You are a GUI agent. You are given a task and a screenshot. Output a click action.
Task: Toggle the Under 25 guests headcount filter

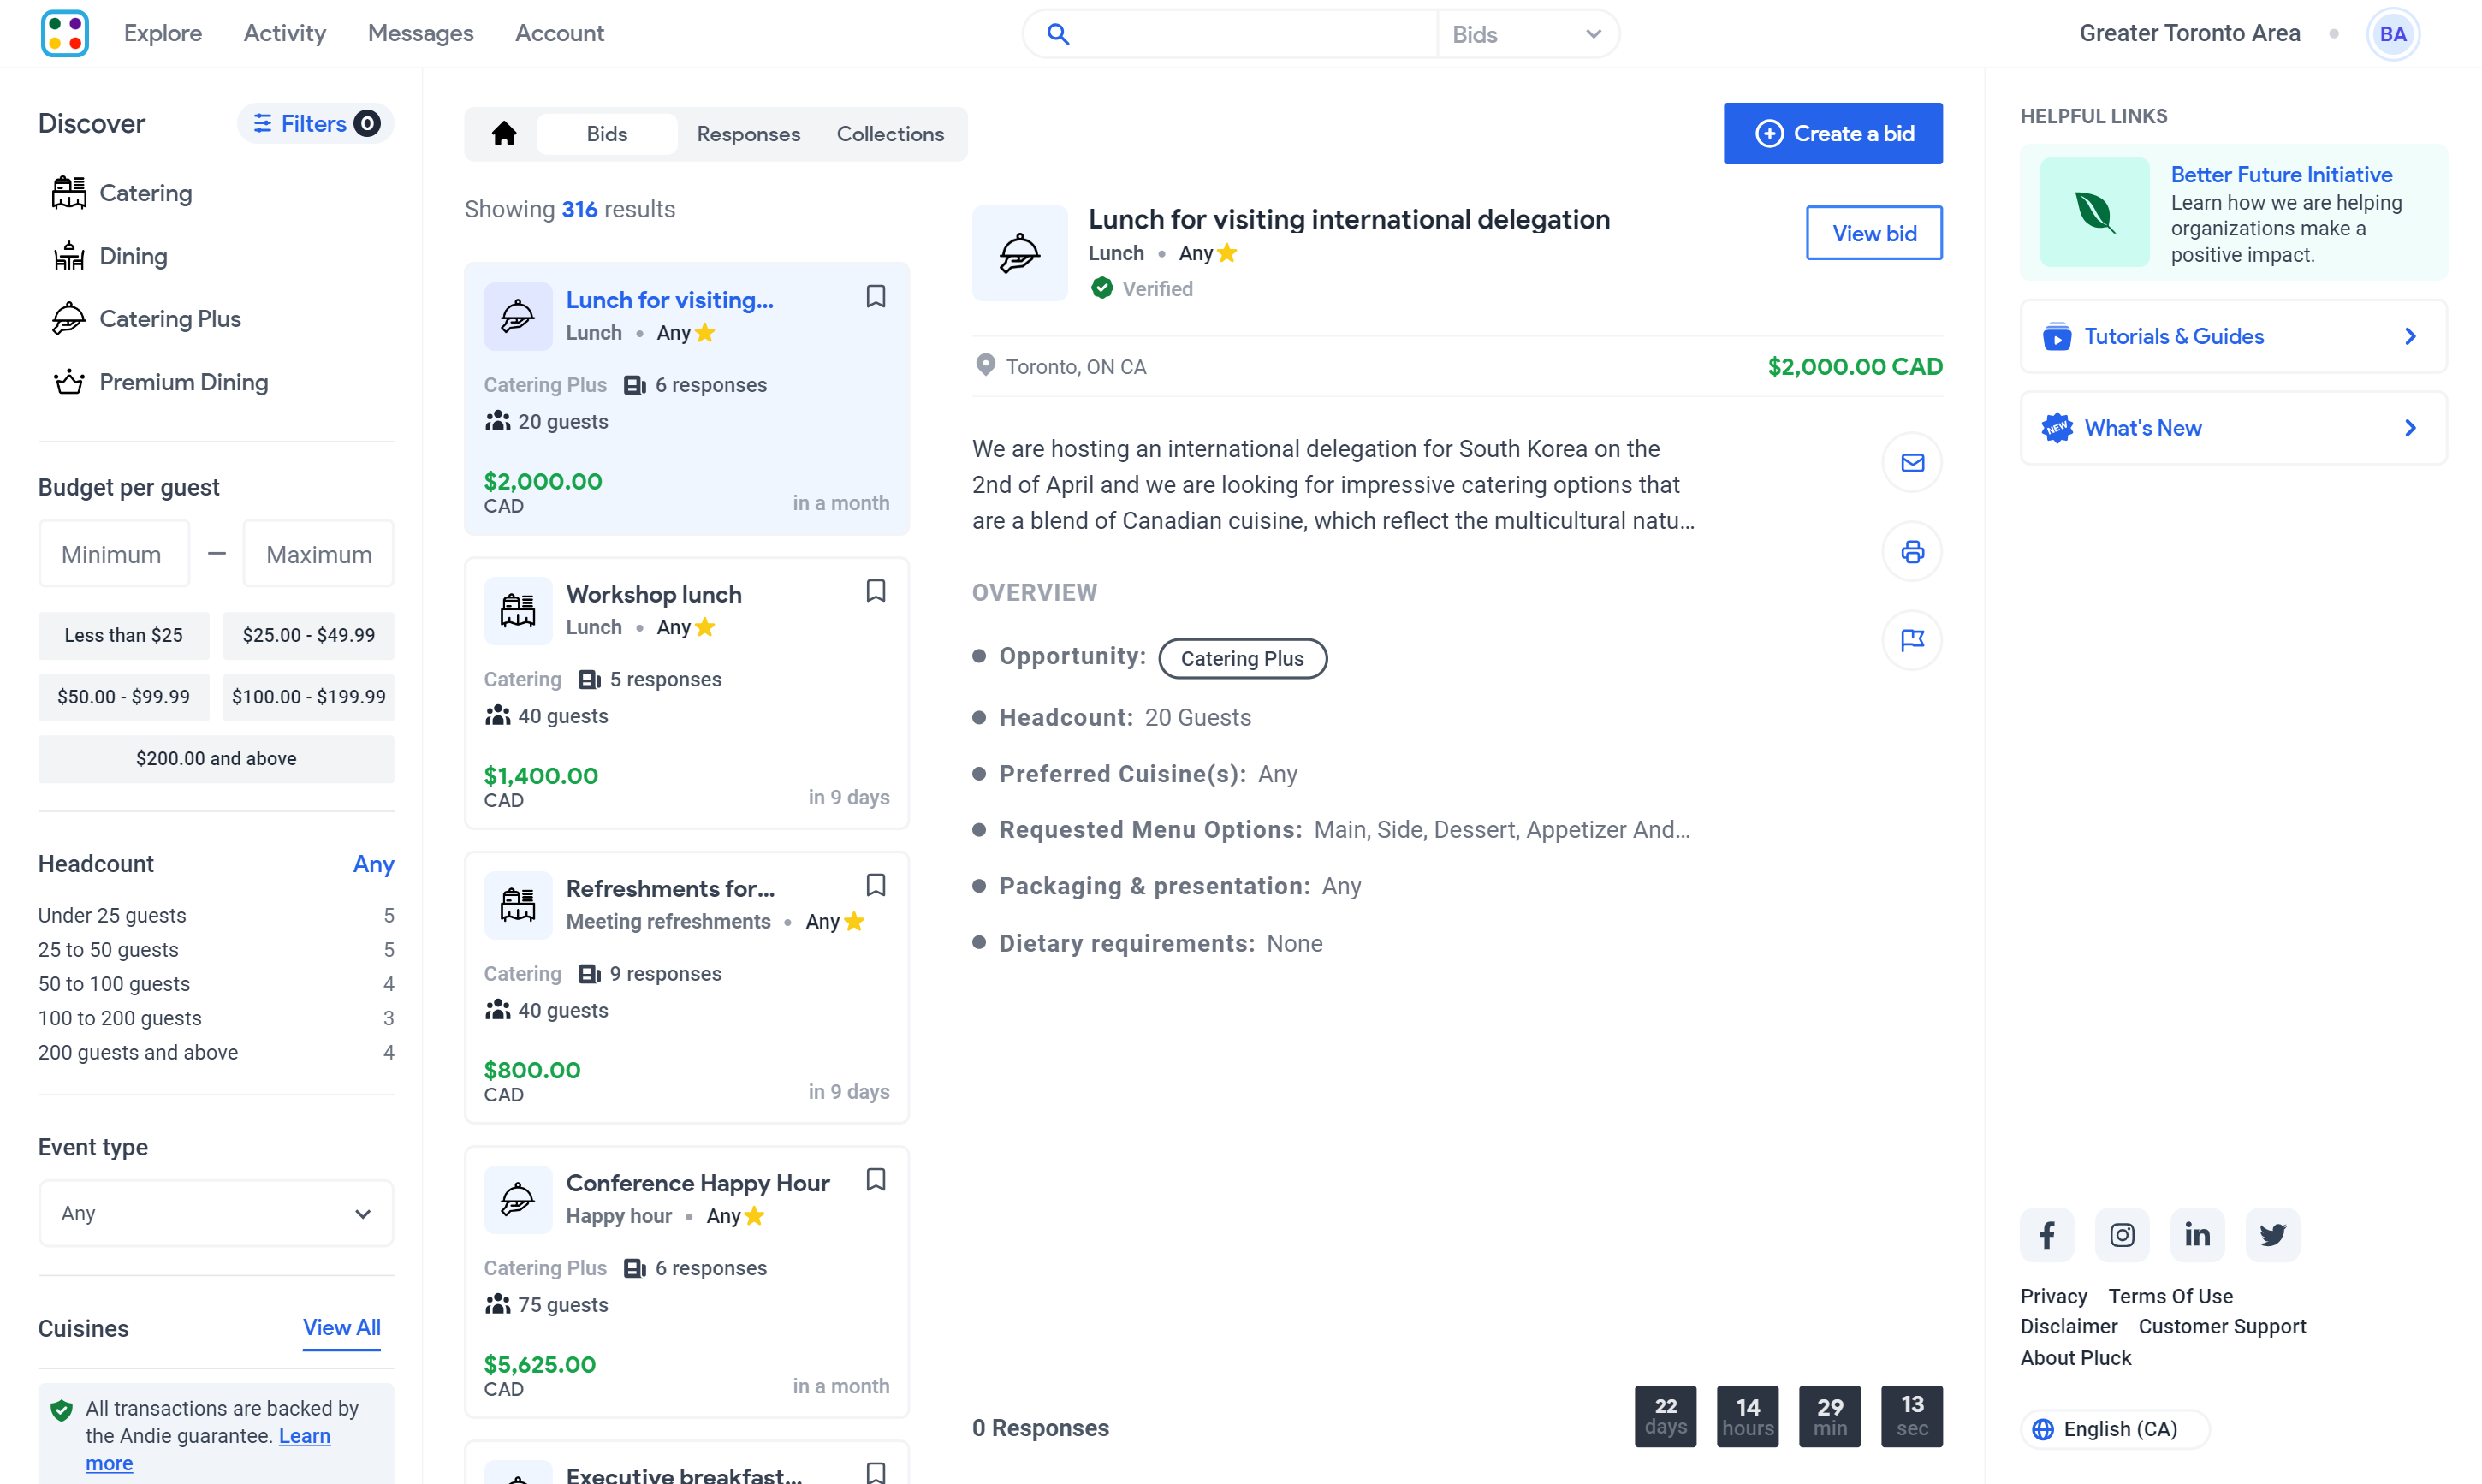(x=113, y=915)
